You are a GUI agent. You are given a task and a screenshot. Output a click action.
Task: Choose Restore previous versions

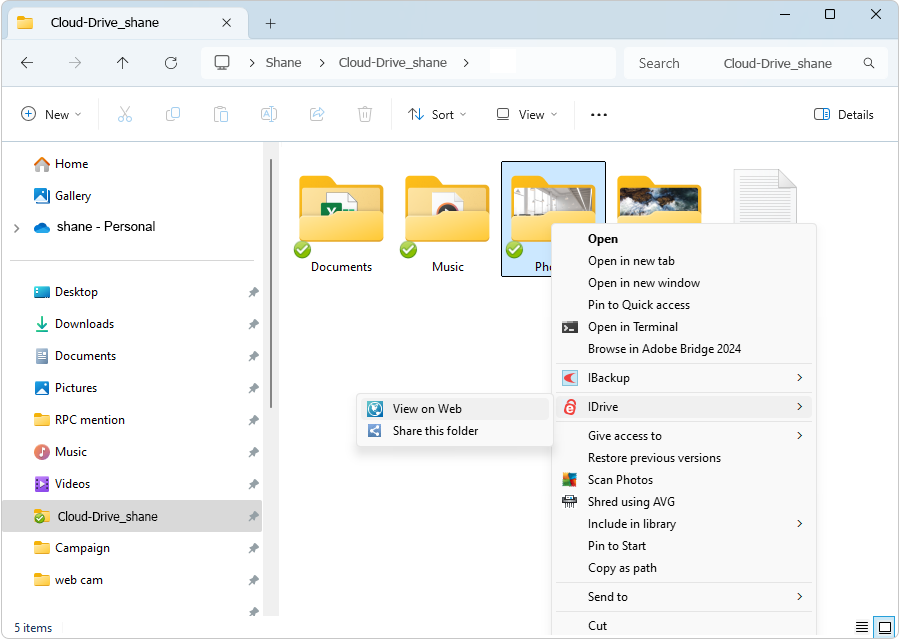[654, 458]
